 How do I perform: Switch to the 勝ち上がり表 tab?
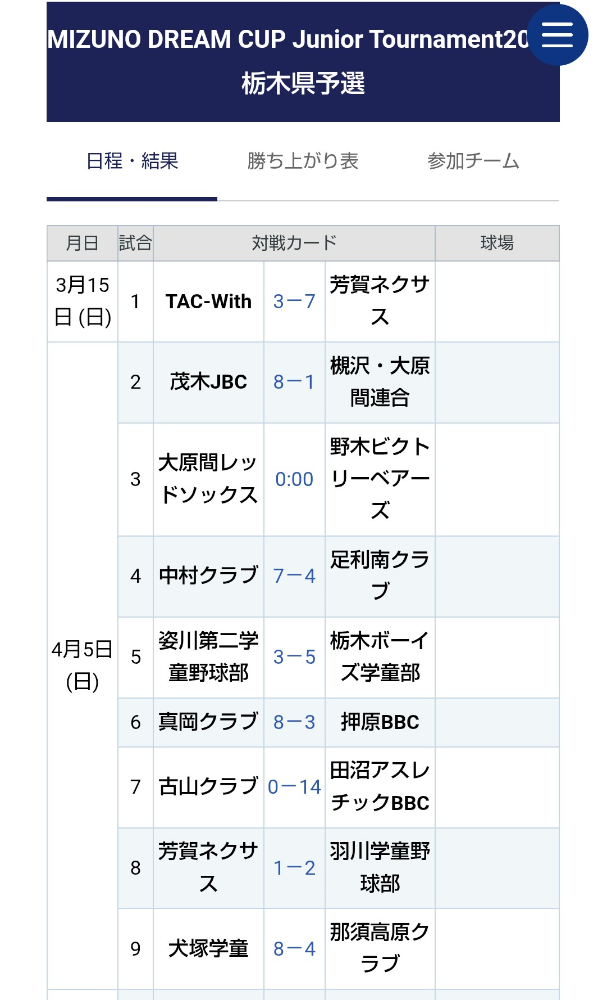tap(303, 161)
